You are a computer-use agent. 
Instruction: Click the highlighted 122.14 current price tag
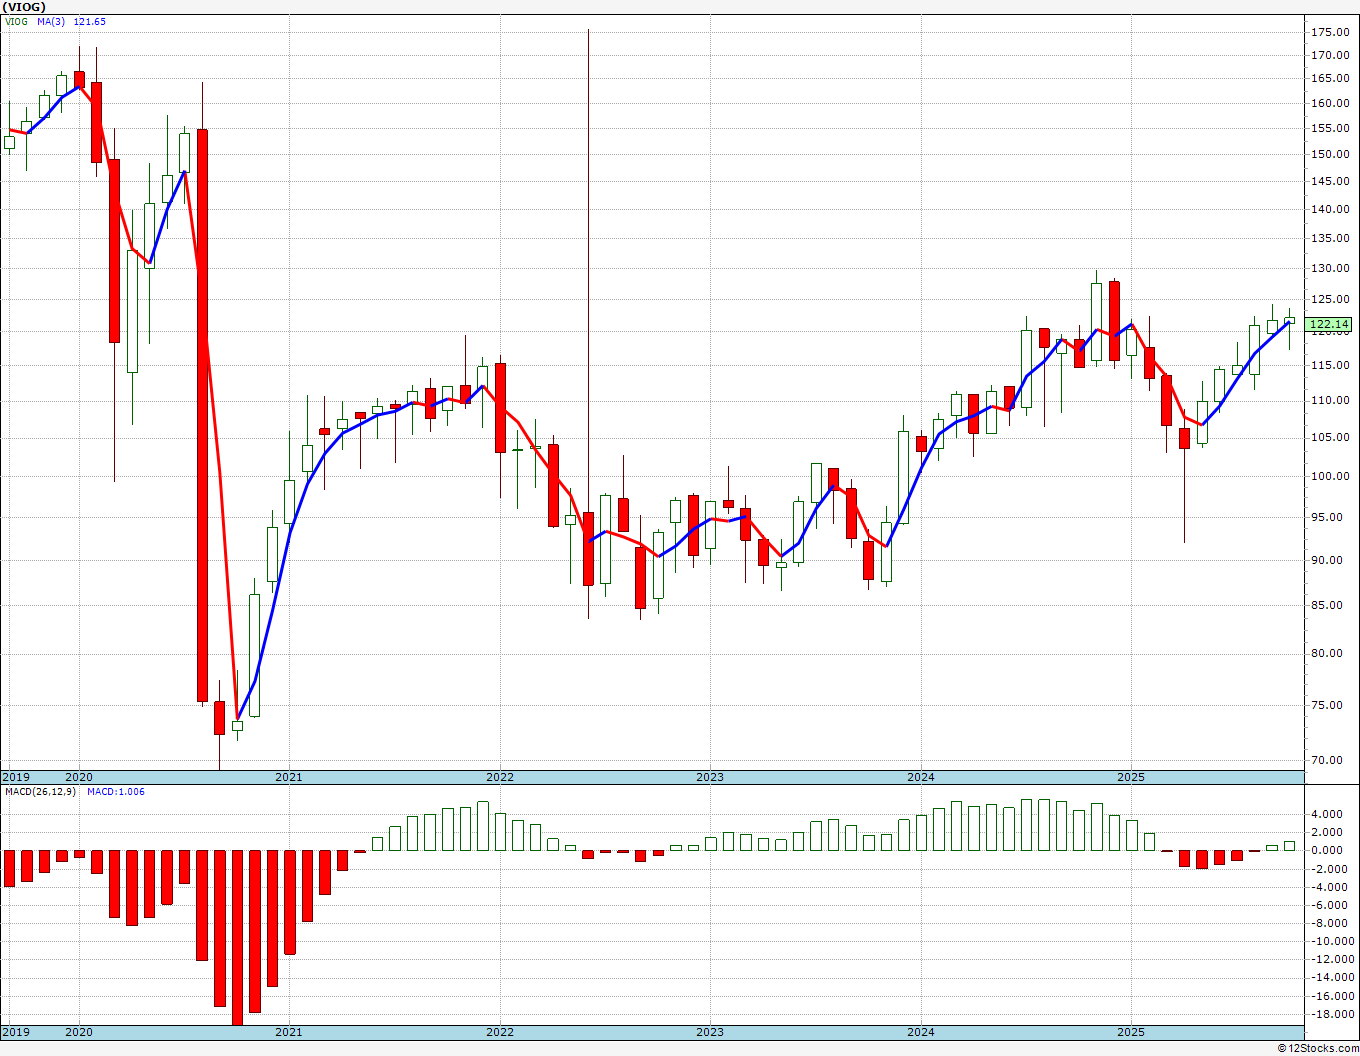click(1329, 324)
